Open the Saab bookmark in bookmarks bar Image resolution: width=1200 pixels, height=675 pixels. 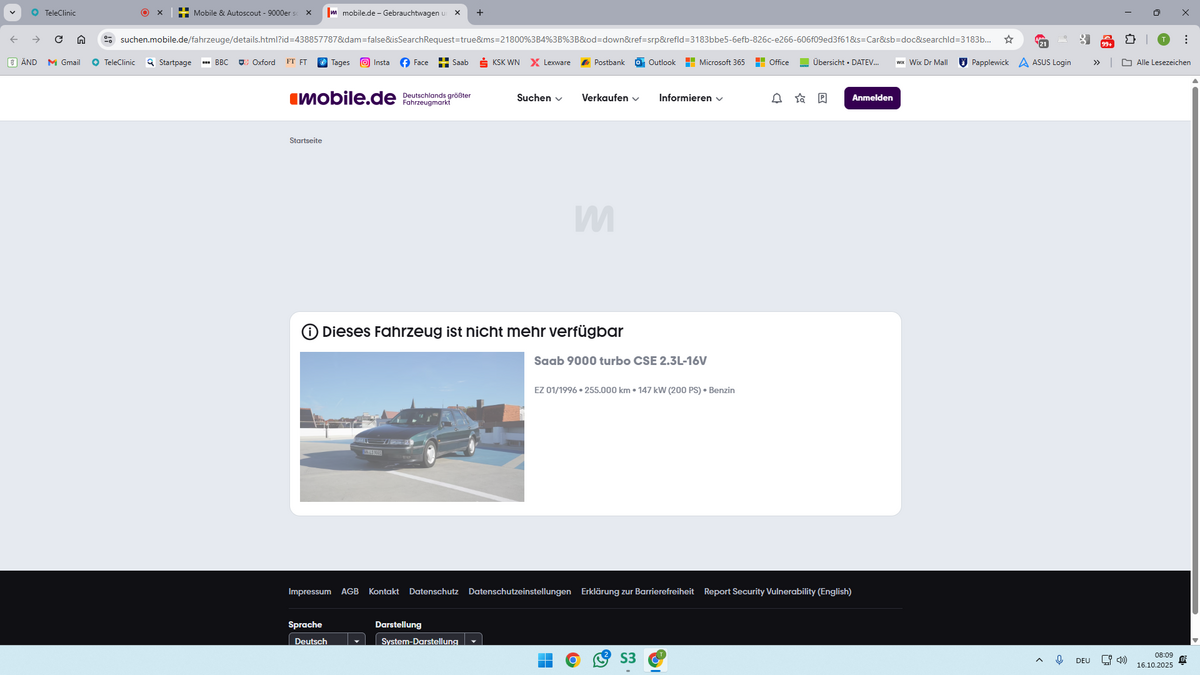coord(453,62)
